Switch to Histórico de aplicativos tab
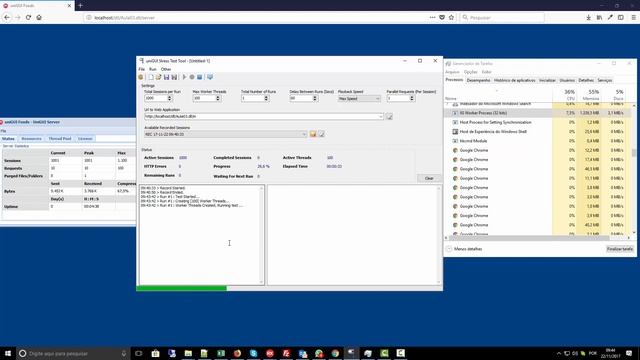The height and width of the screenshot is (360, 640). tap(515, 80)
